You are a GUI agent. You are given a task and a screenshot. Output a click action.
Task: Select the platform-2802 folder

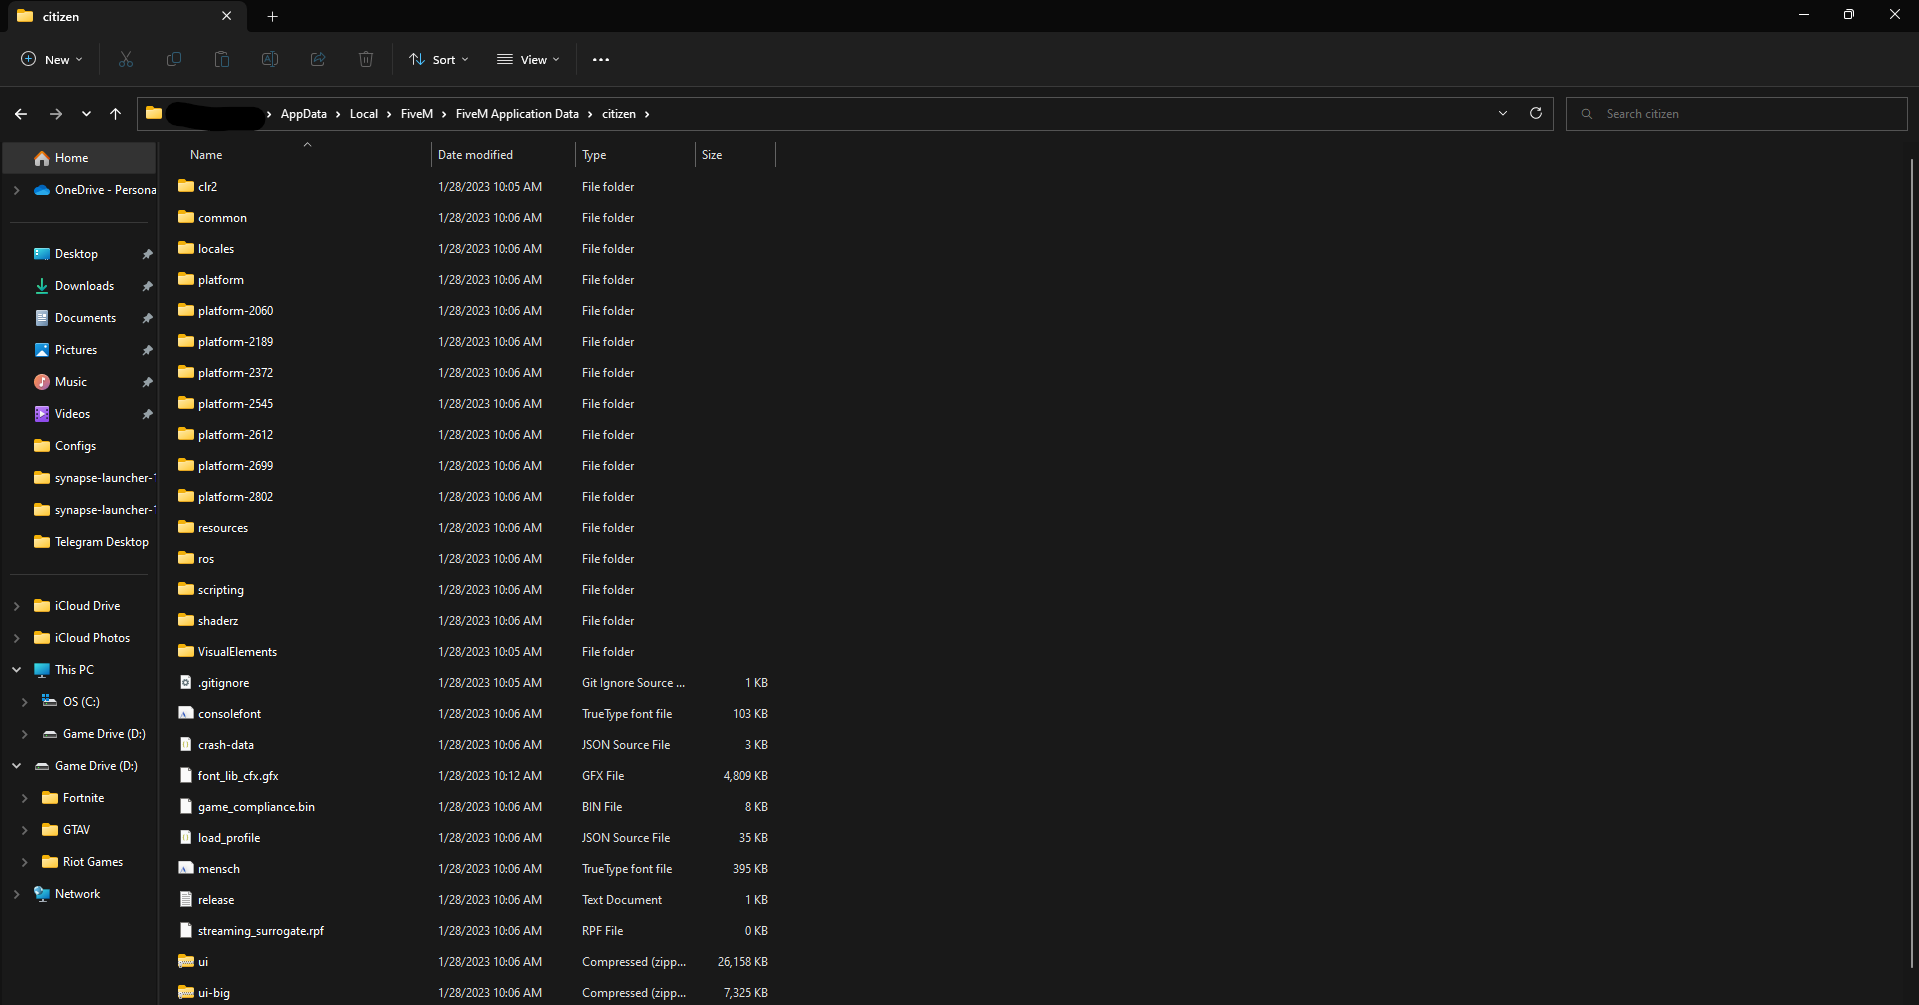click(235, 497)
